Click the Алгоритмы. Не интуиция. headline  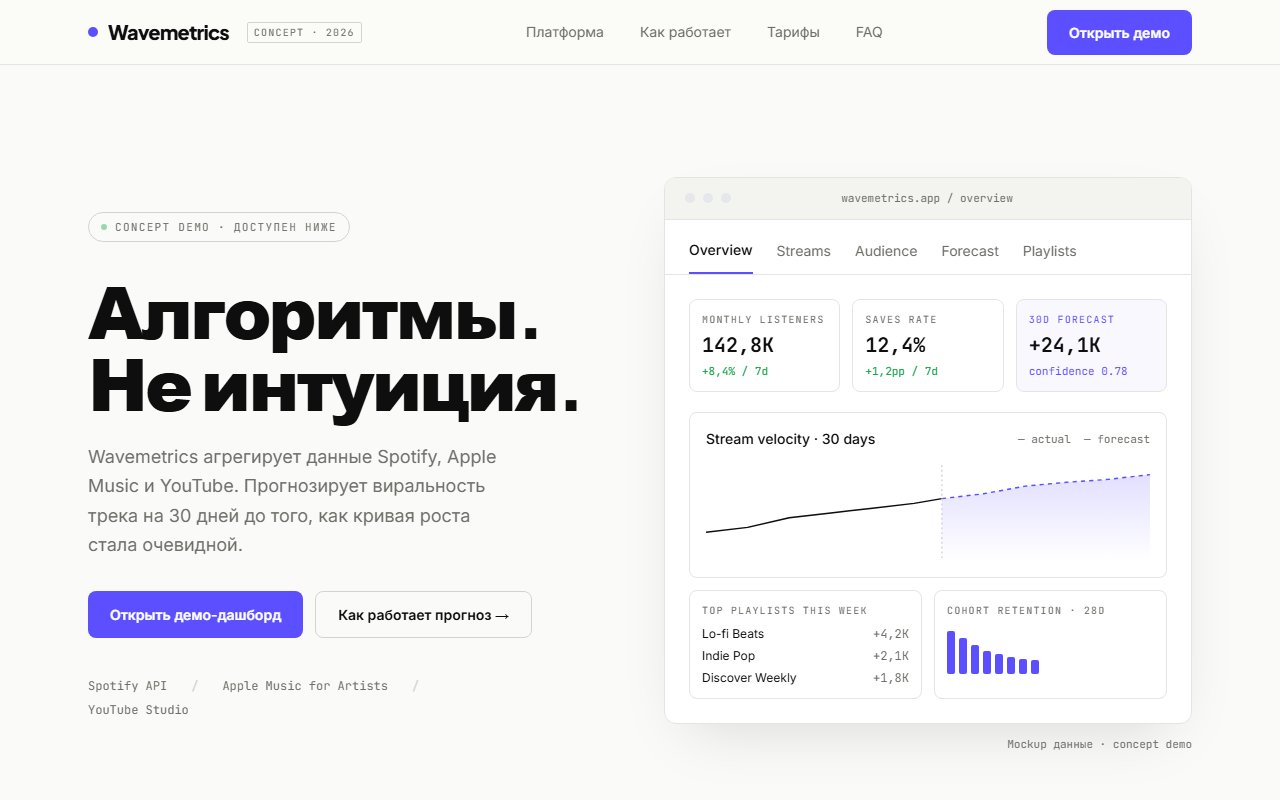[x=333, y=349]
